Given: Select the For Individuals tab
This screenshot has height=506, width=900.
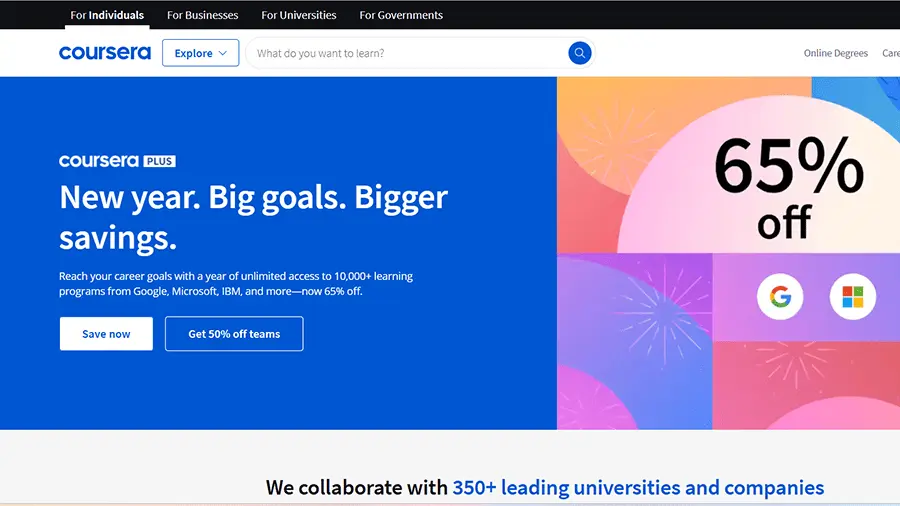Looking at the screenshot, I should coord(107,15).
